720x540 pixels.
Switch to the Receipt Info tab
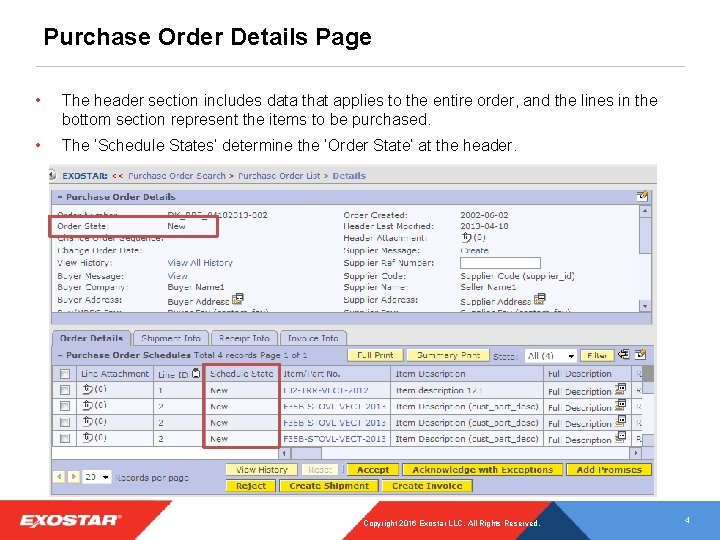[x=244, y=338]
